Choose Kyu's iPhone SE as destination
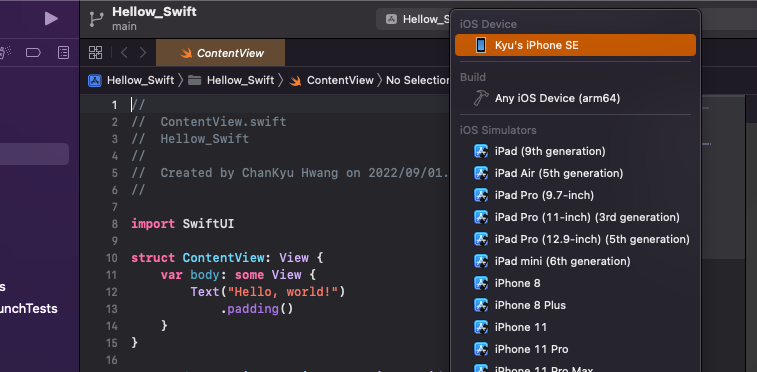Viewport: 757px width, 372px height. [575, 45]
